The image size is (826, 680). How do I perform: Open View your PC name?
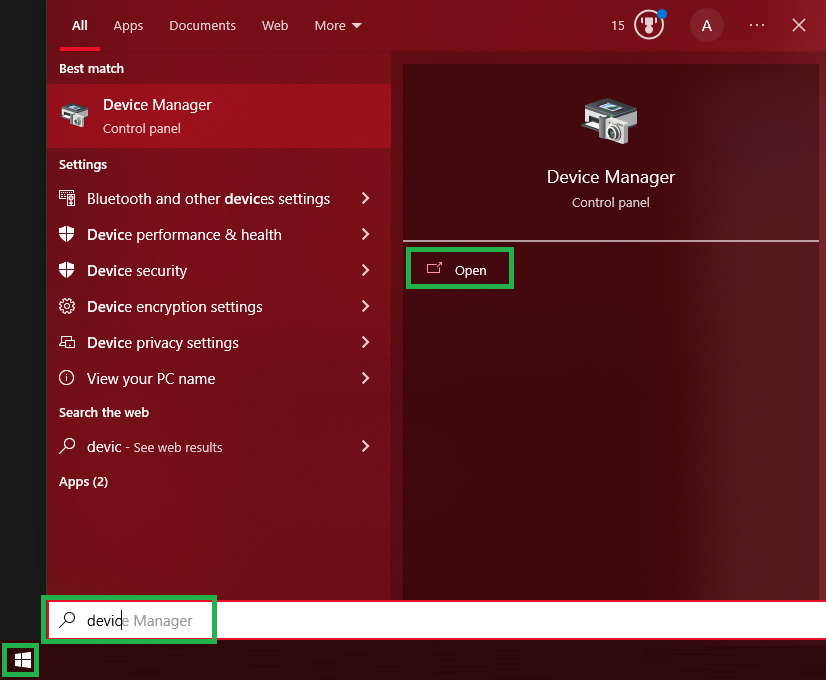[x=219, y=378]
